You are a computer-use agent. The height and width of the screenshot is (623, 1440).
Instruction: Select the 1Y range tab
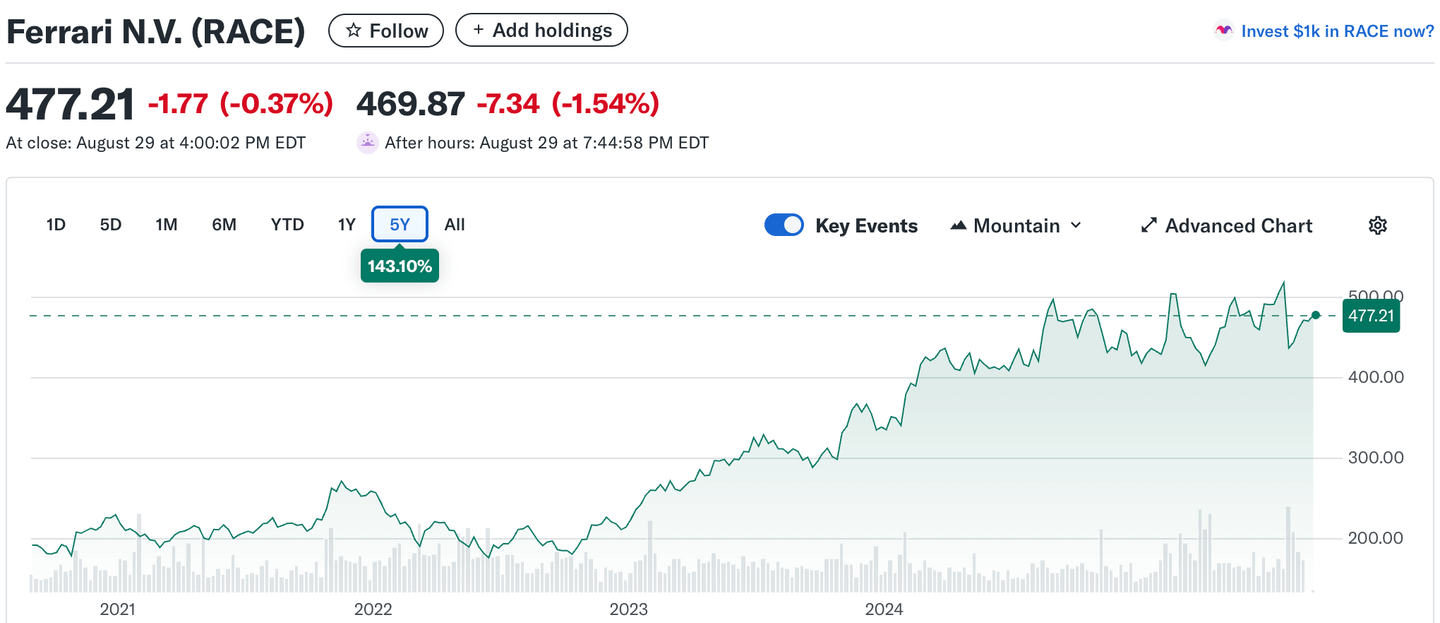point(346,224)
